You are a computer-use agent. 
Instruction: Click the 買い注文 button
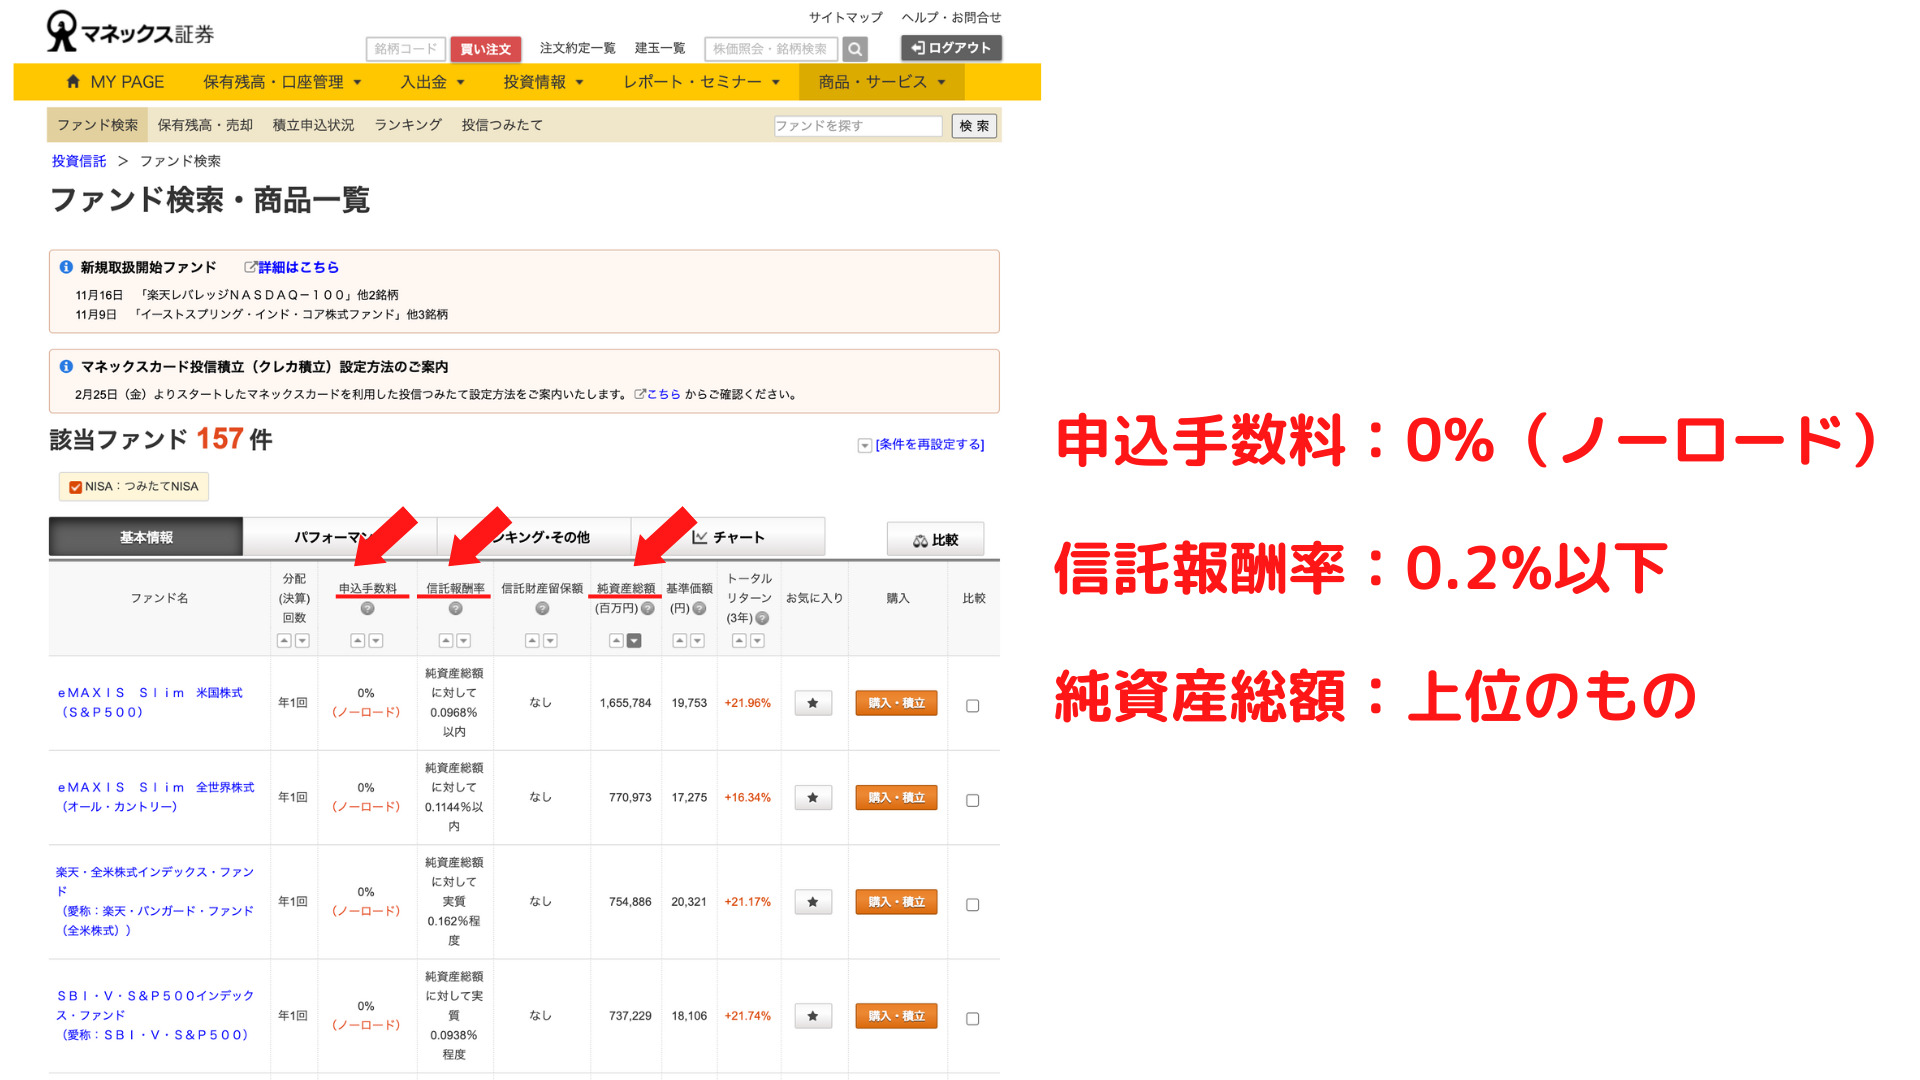coord(485,49)
